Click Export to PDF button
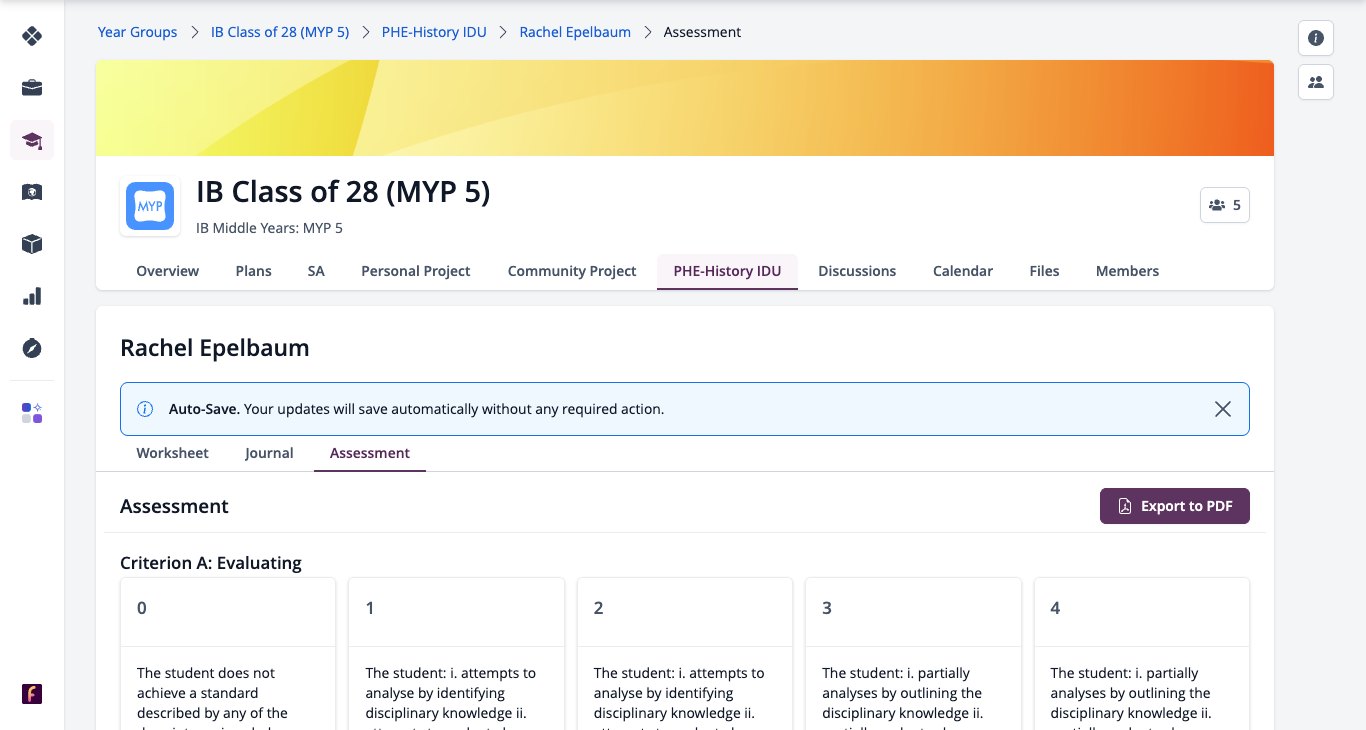Screen dimensions: 1366x730 pos(1175,506)
